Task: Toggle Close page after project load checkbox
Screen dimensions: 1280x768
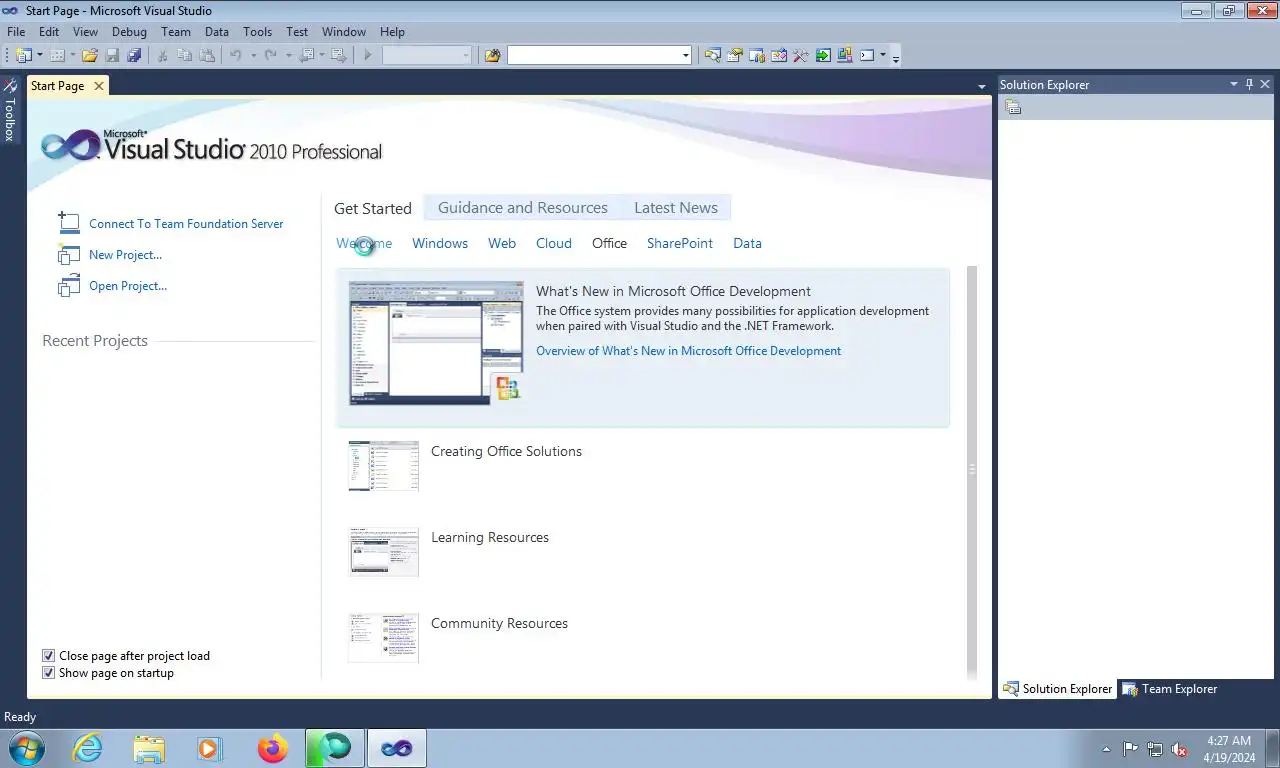Action: (48, 656)
